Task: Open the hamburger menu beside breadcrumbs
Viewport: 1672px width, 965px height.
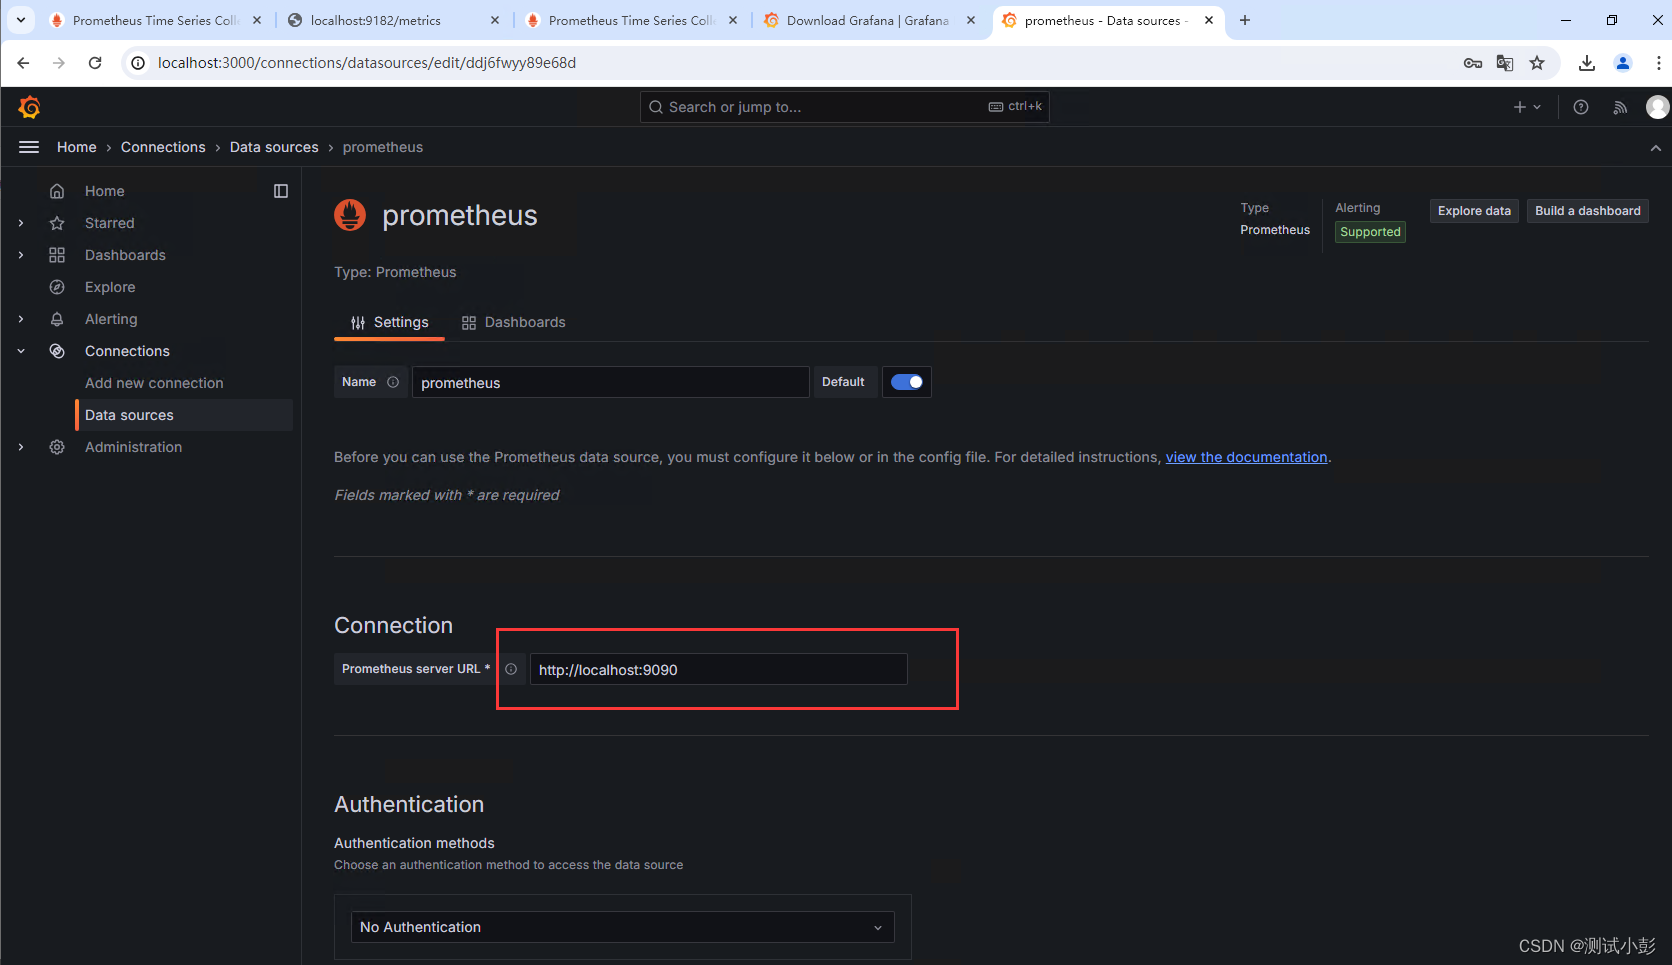Action: point(28,146)
